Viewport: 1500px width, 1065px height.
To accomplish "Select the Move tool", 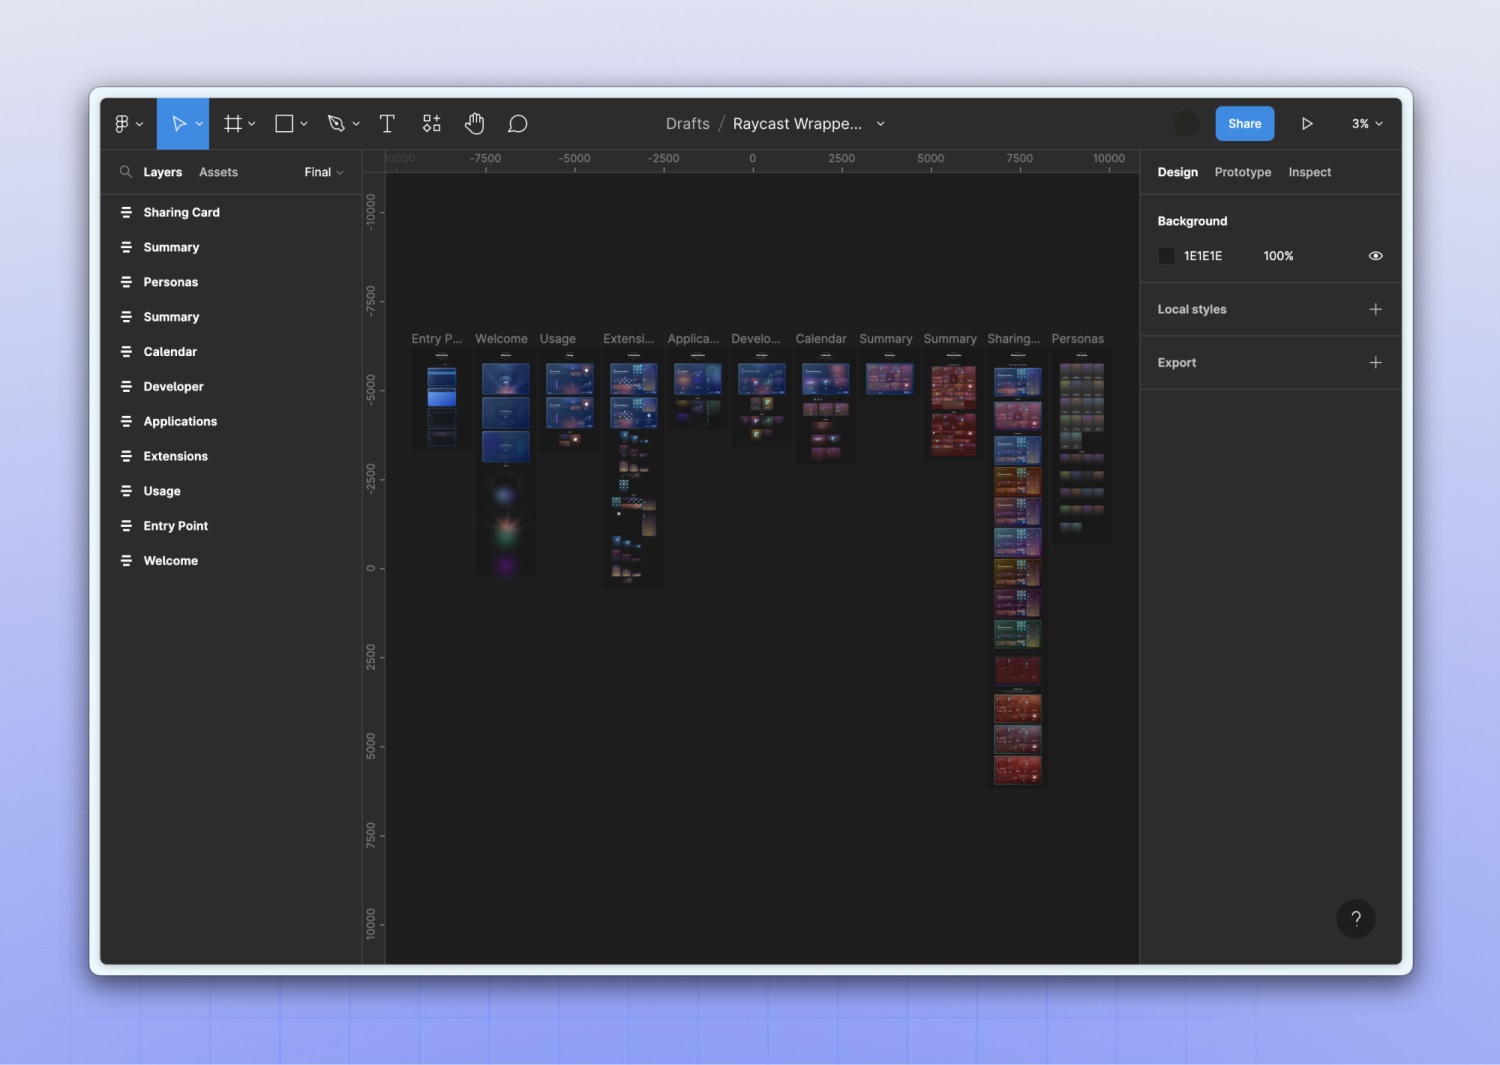I will pyautogui.click(x=179, y=124).
